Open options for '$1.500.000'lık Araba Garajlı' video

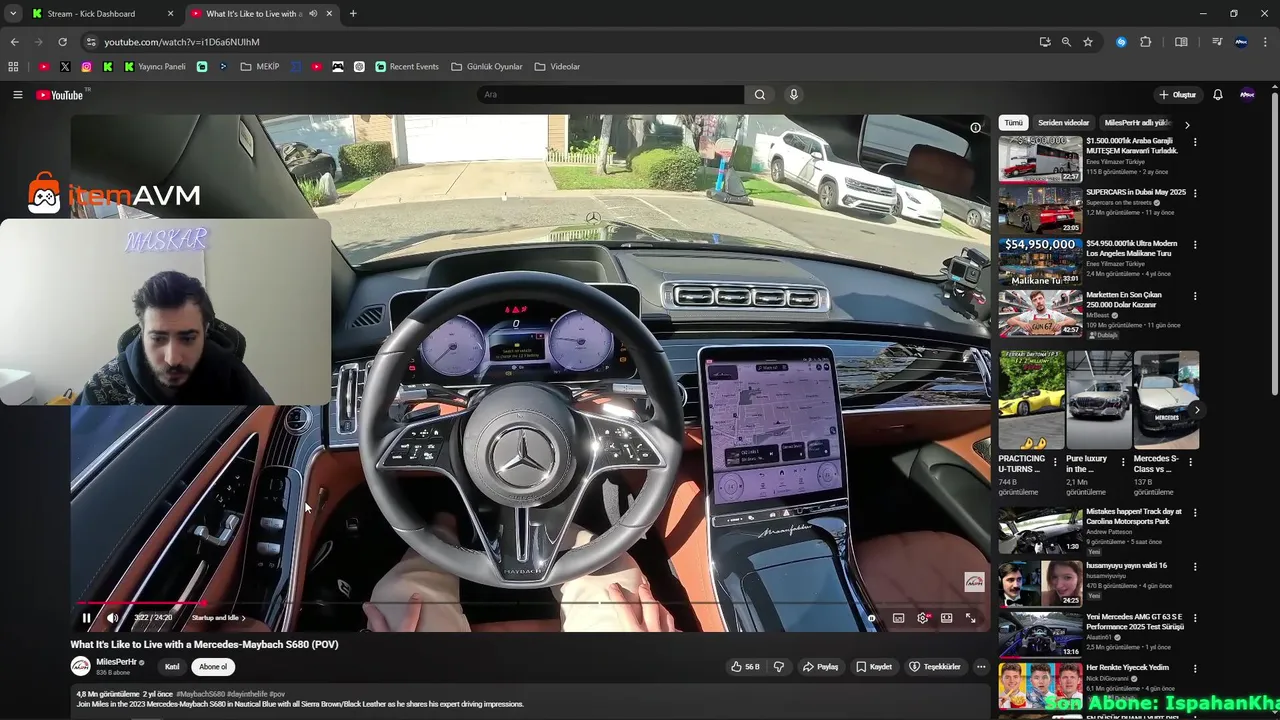click(x=1195, y=142)
